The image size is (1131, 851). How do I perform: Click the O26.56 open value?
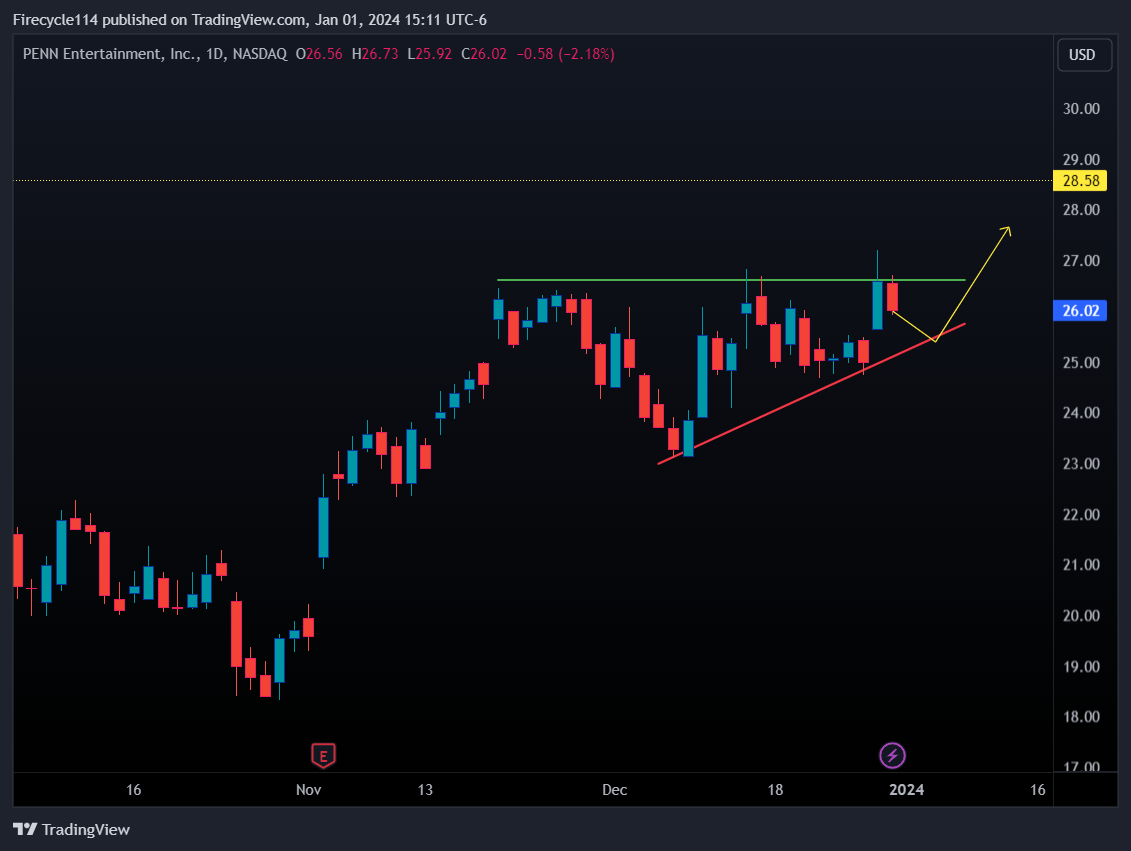(319, 54)
